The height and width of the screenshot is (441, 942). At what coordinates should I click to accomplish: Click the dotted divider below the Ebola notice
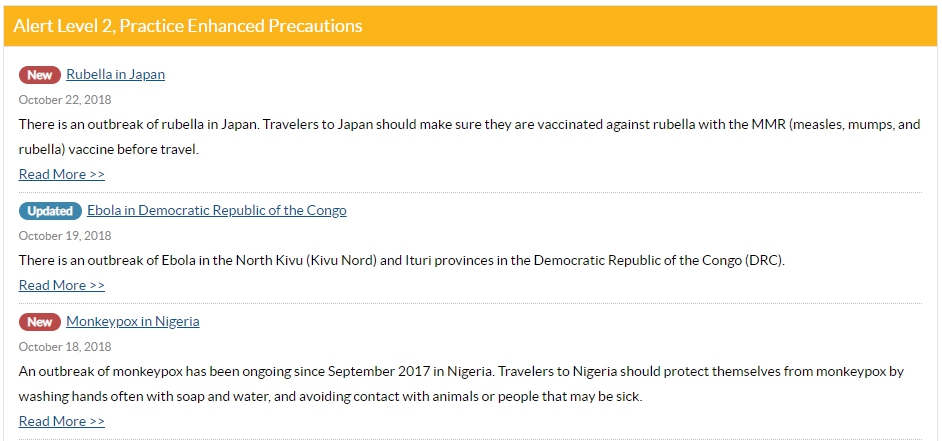470,303
